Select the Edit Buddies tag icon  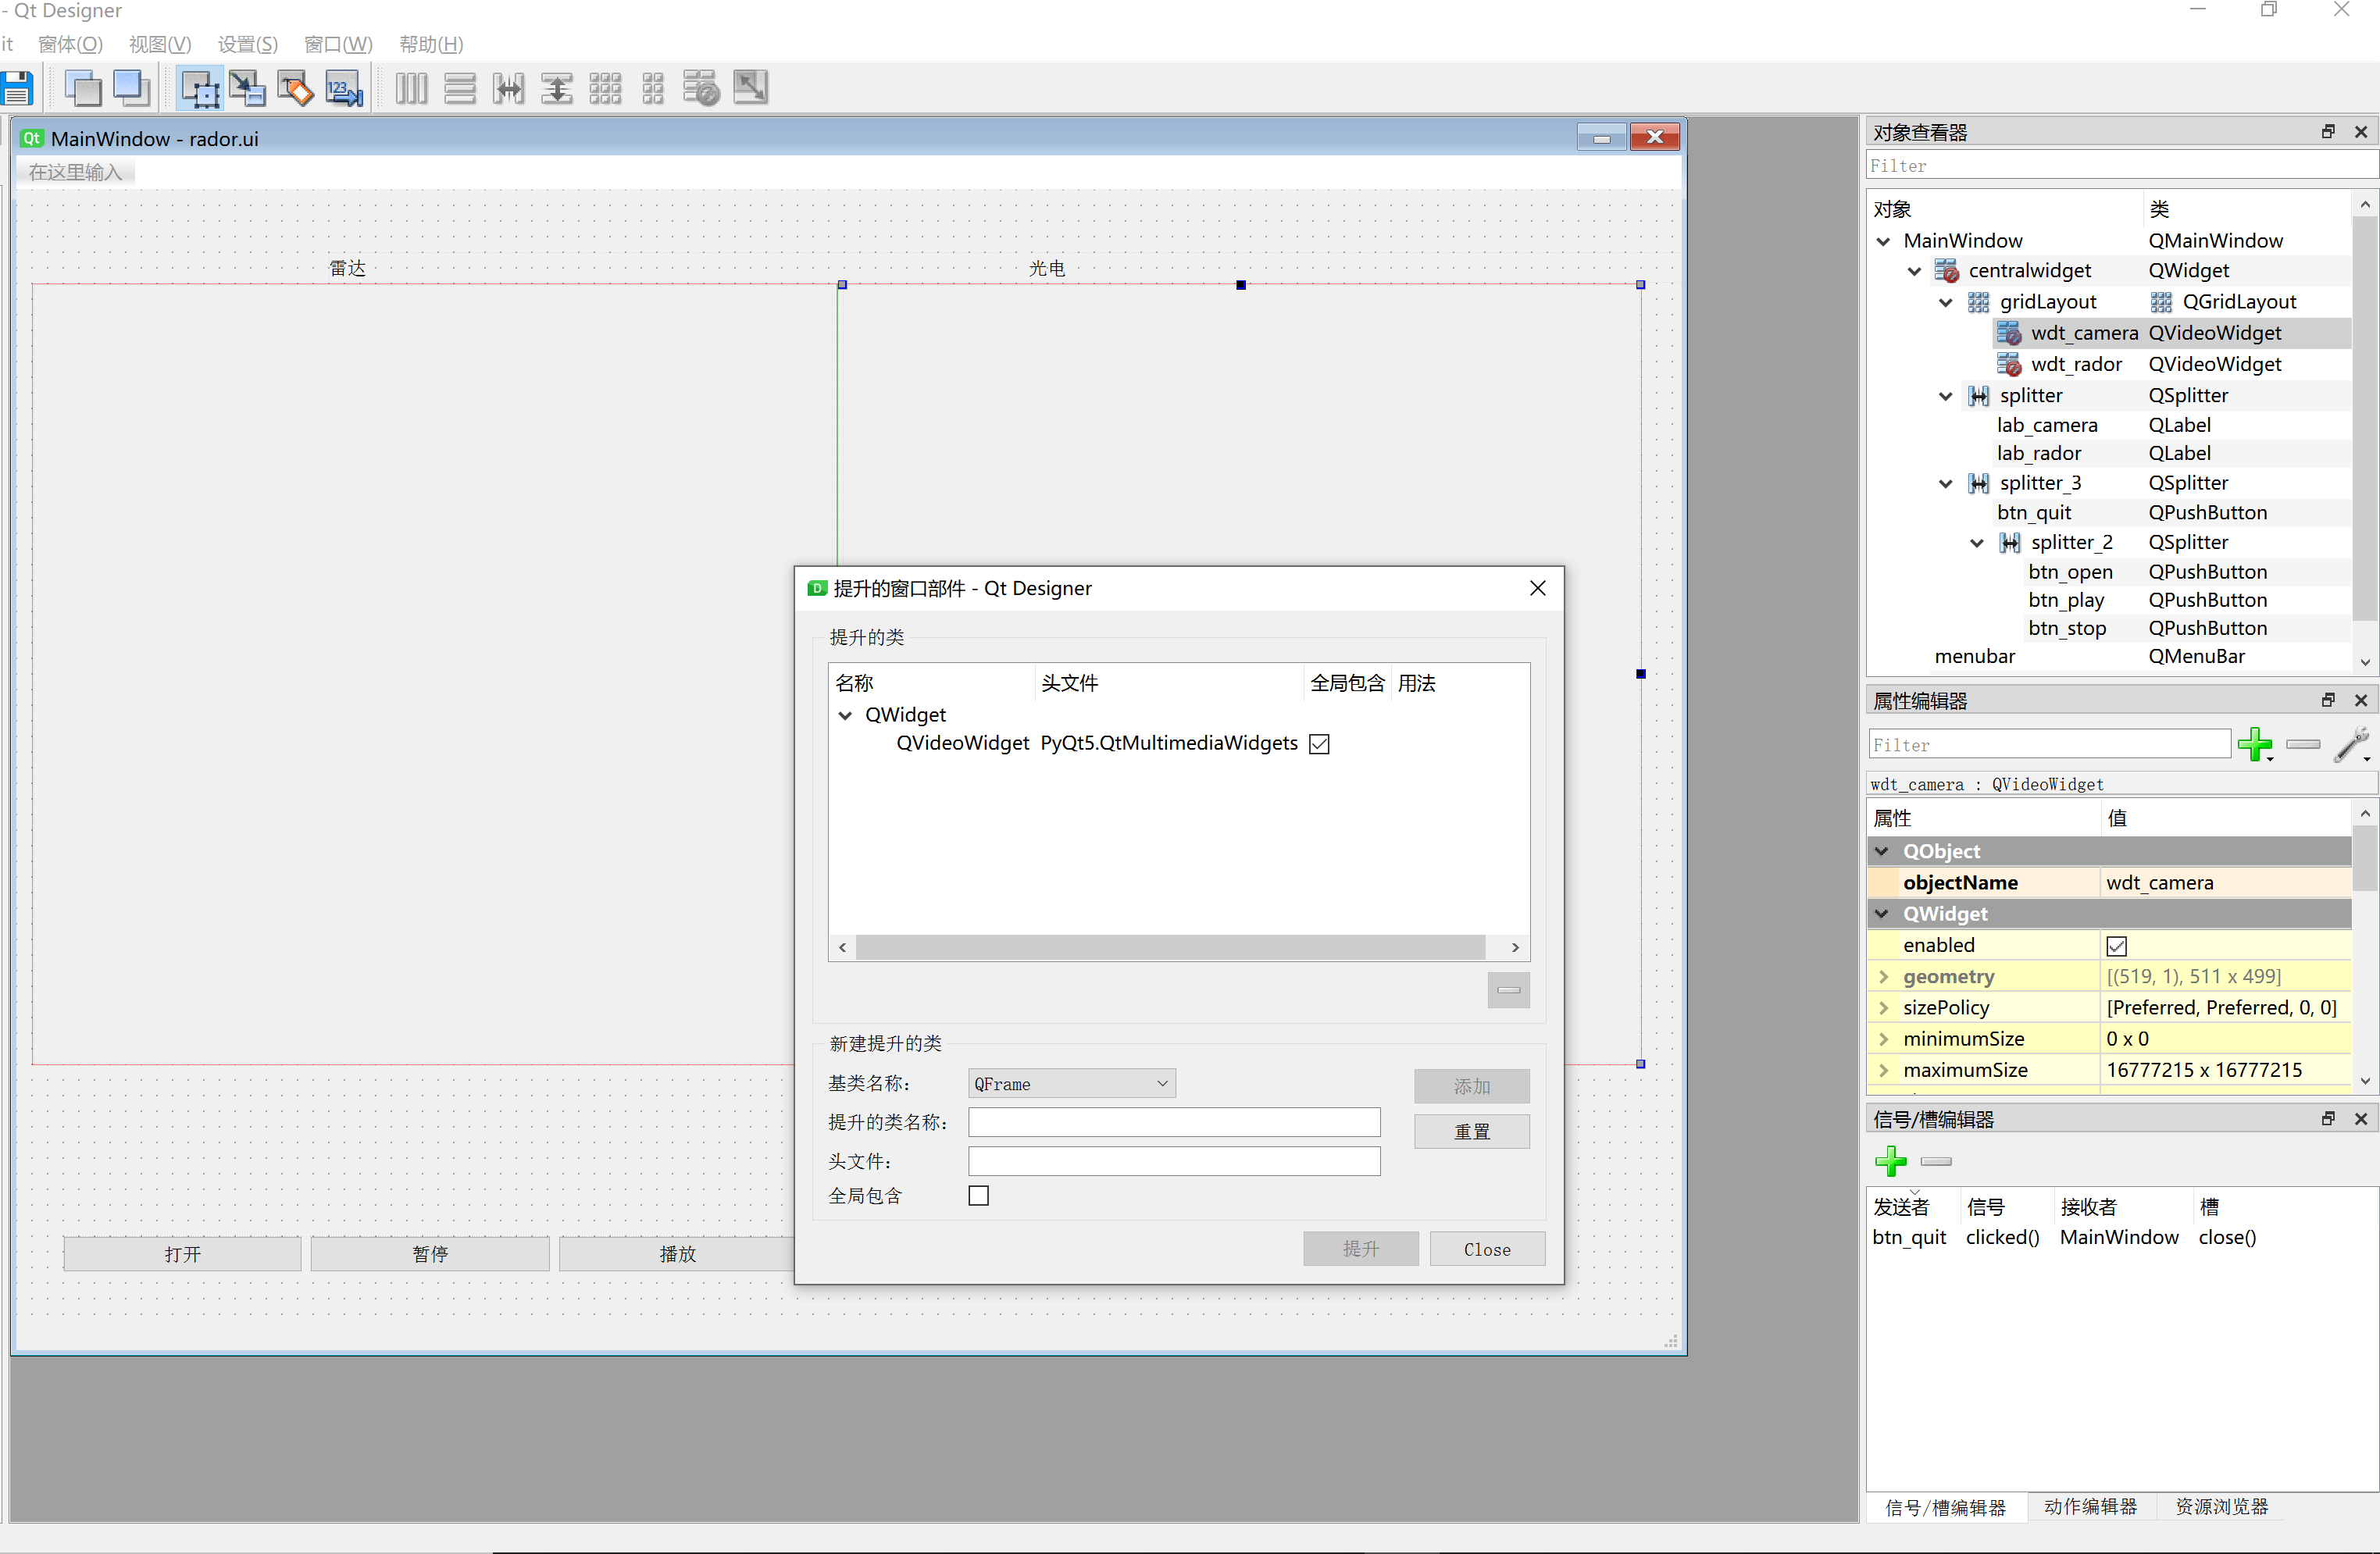[295, 88]
